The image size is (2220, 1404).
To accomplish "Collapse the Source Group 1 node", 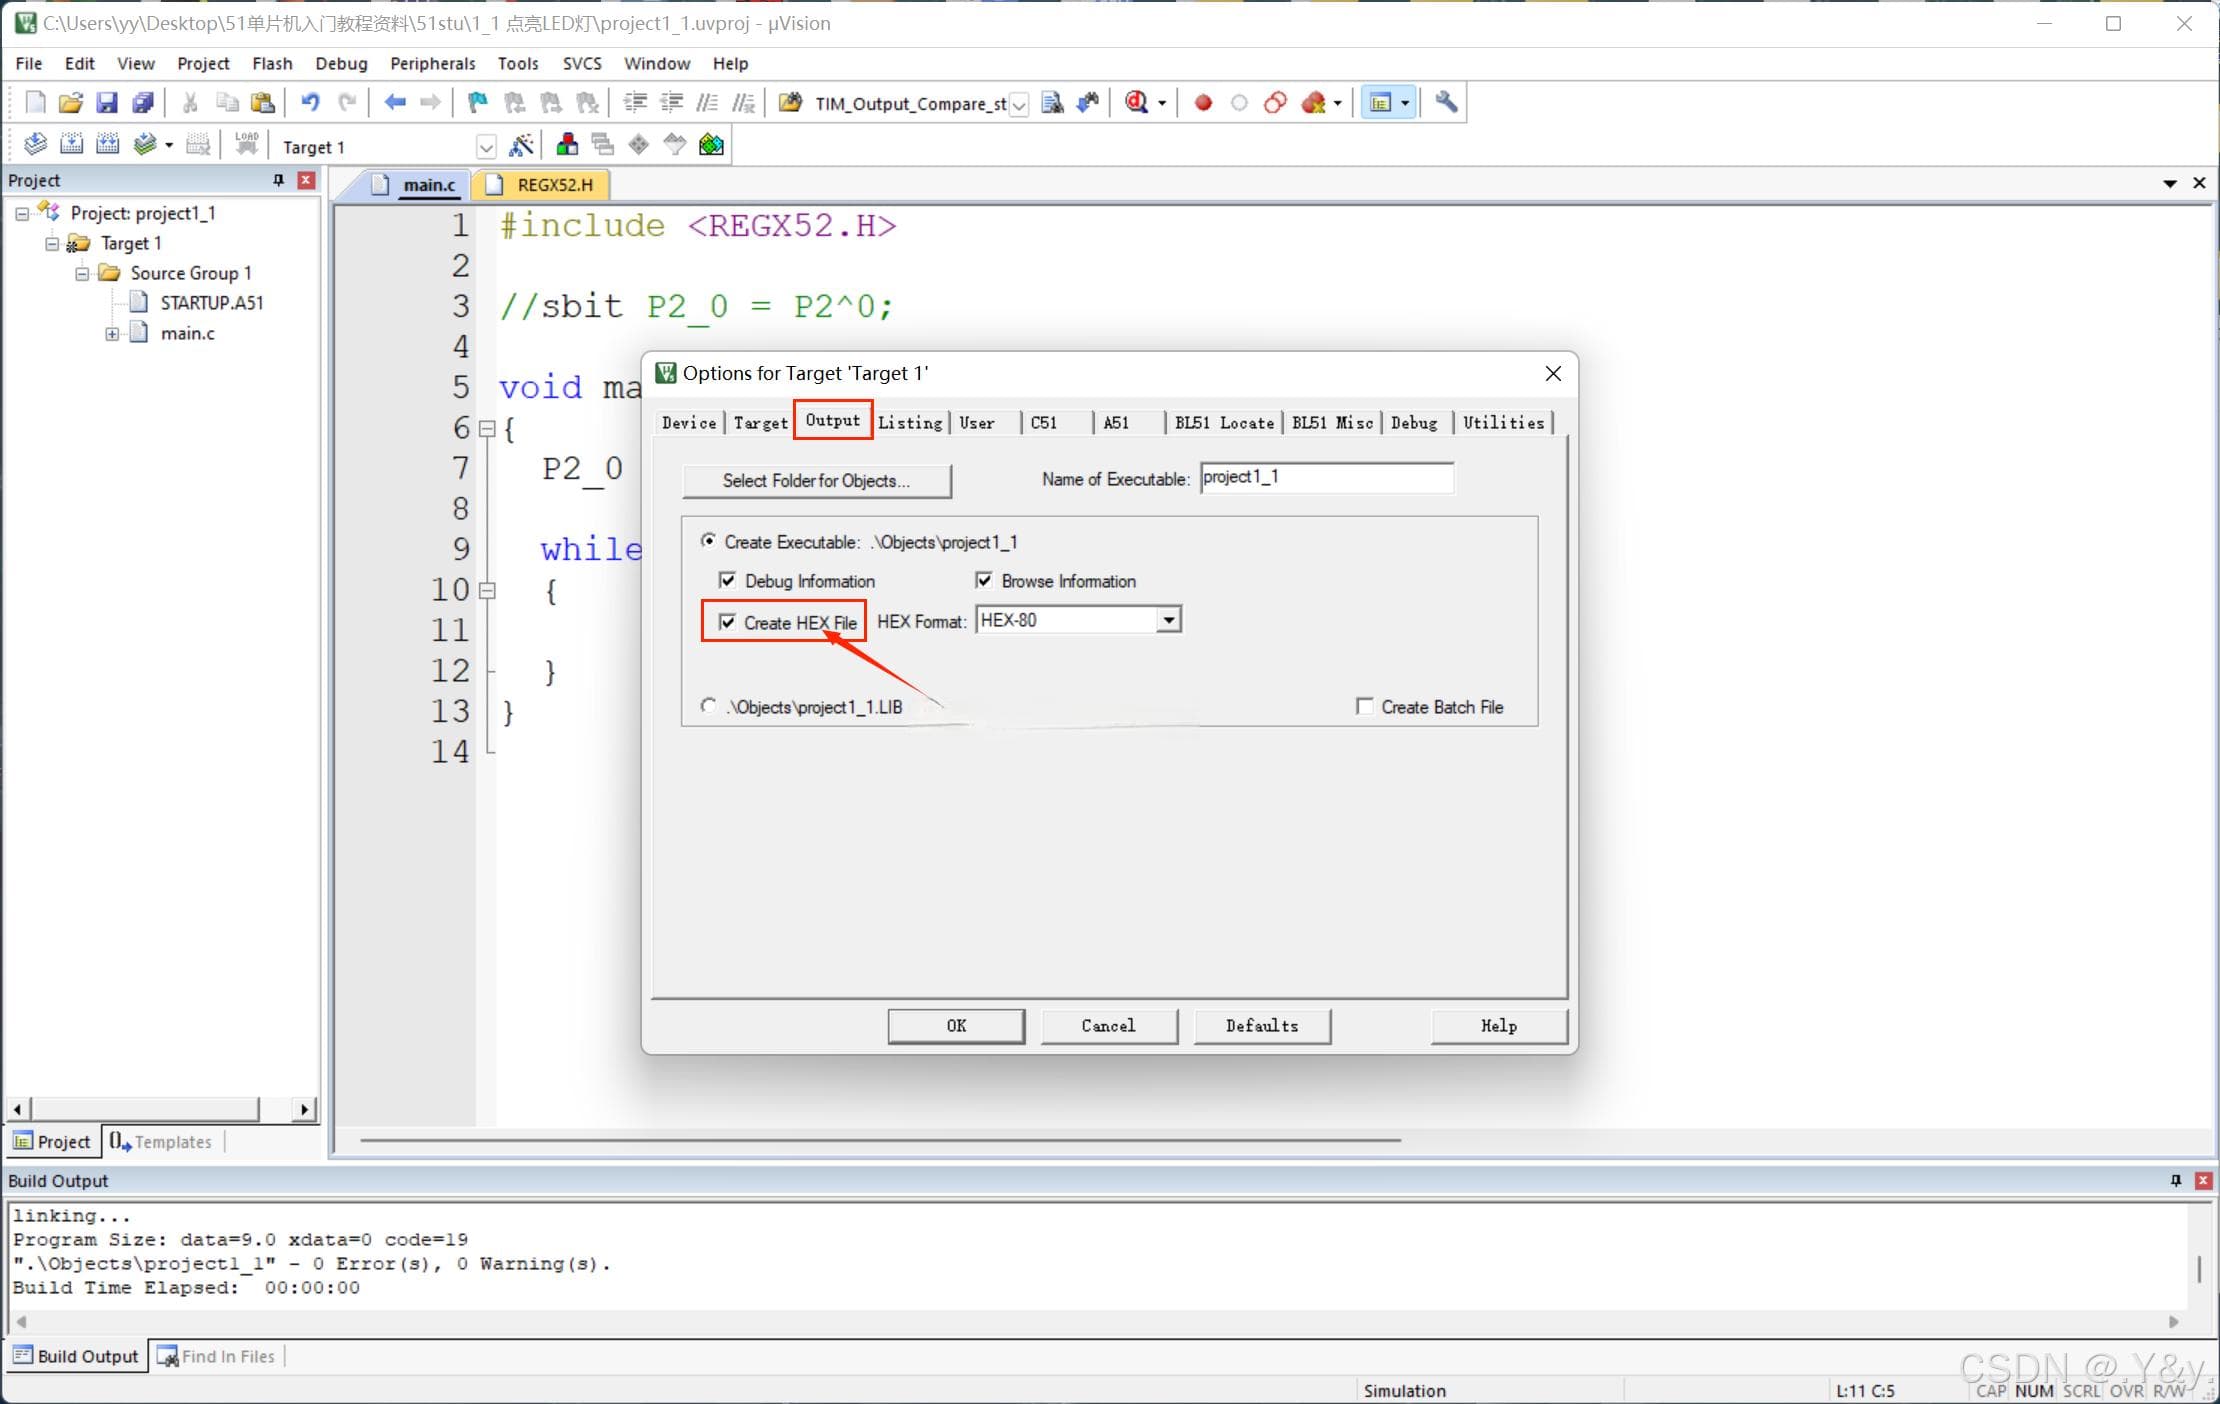I will coord(81,273).
